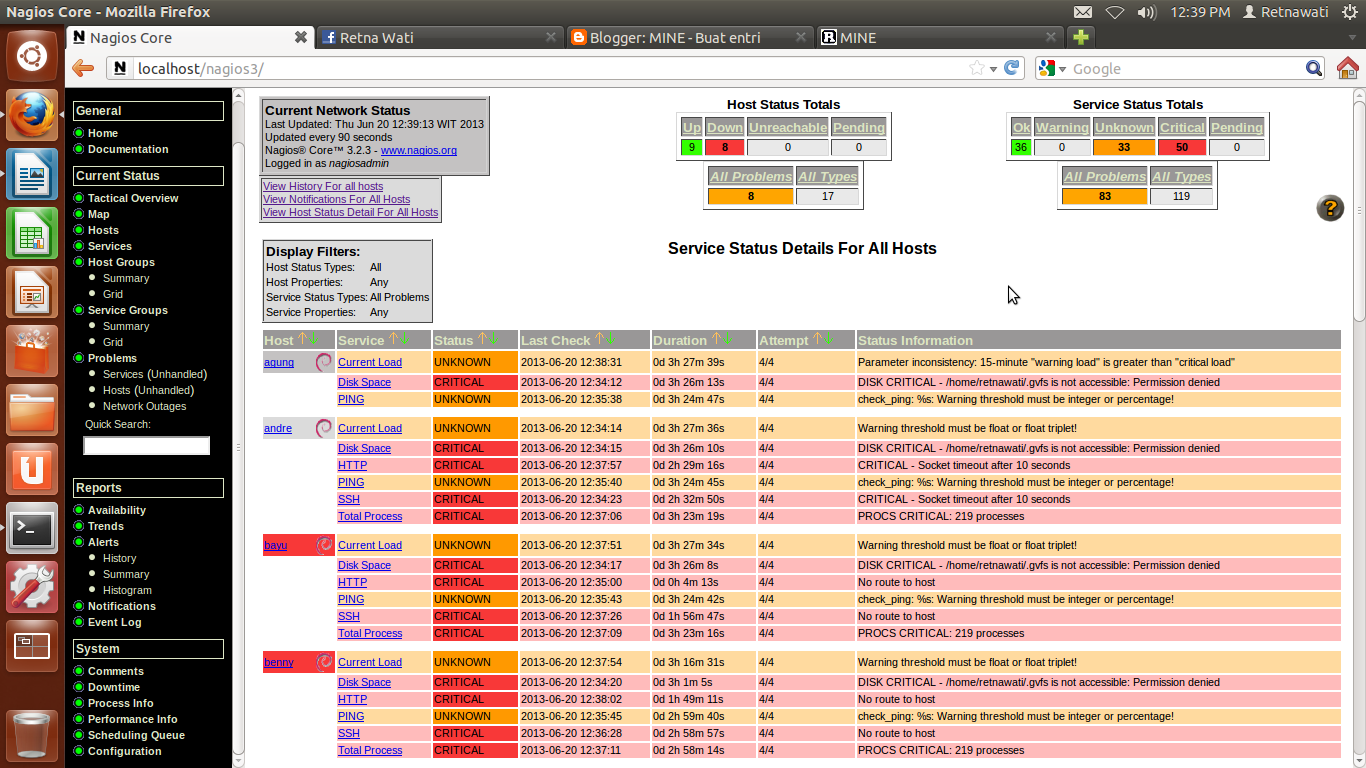1366x768 pixels.
Task: Open the agung host link
Action: 279,362
